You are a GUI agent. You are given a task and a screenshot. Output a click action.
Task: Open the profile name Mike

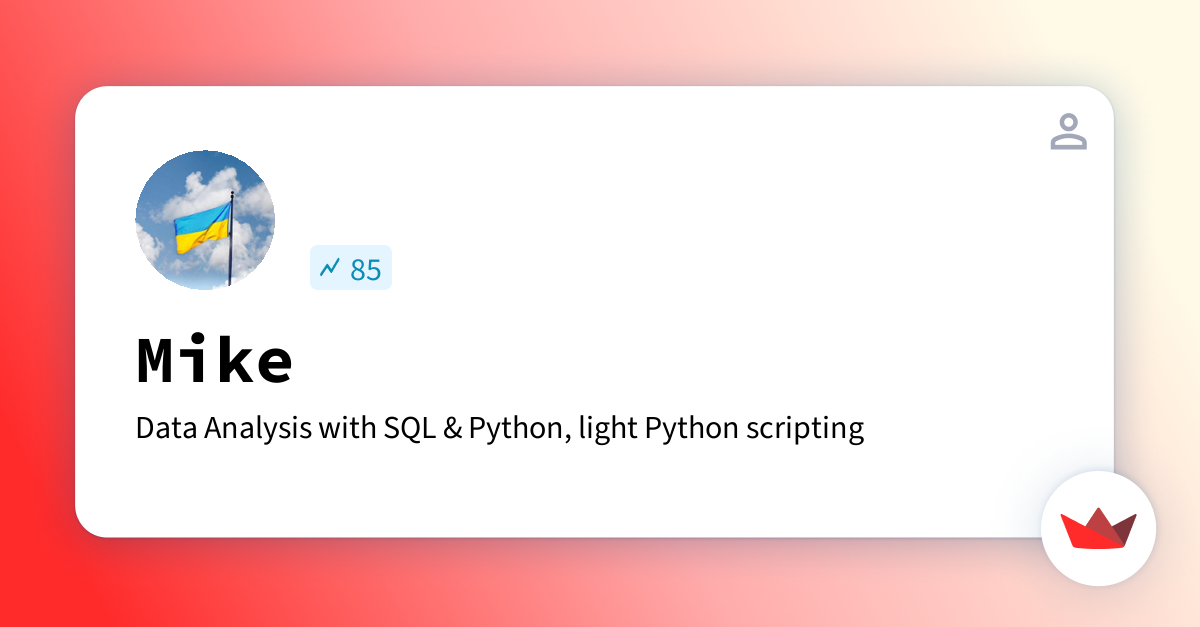[215, 361]
